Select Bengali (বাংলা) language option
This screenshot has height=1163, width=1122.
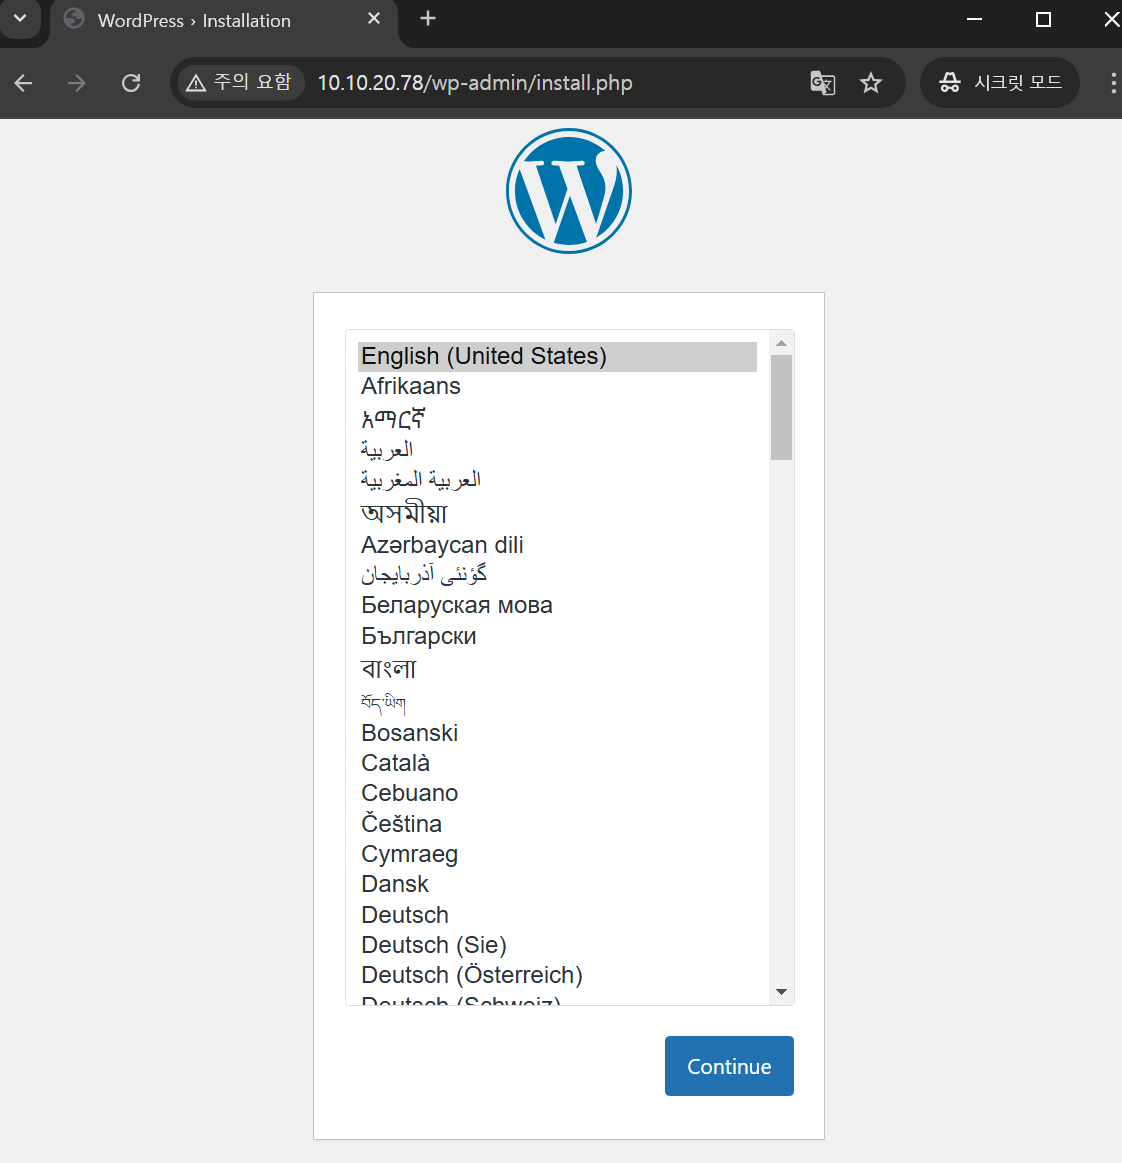click(557, 668)
